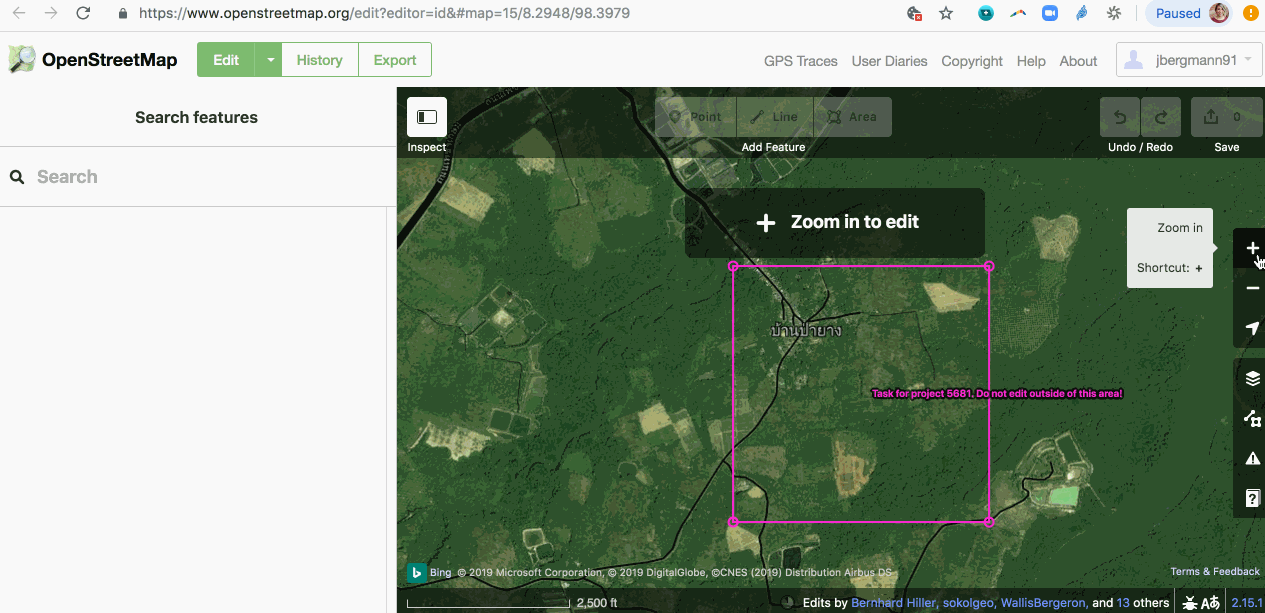Click the show my location arrow
The width and height of the screenshot is (1265, 613).
1251,328
